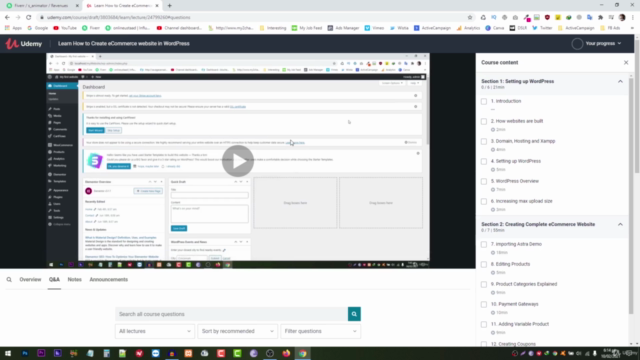Image resolution: width=640 pixels, height=360 pixels.
Task: Click the course title in header
Action: click(x=124, y=43)
